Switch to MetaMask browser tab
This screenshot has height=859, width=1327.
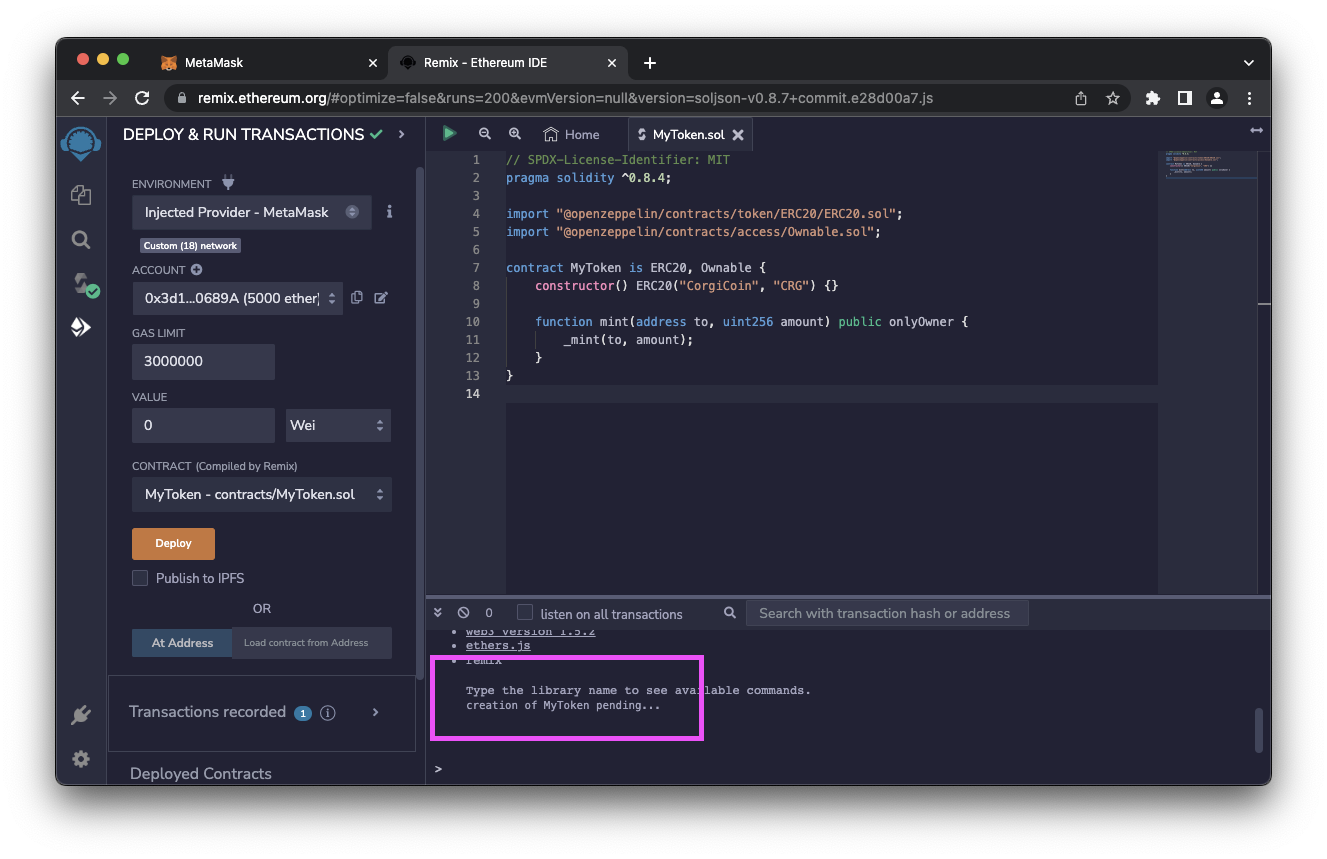270,62
